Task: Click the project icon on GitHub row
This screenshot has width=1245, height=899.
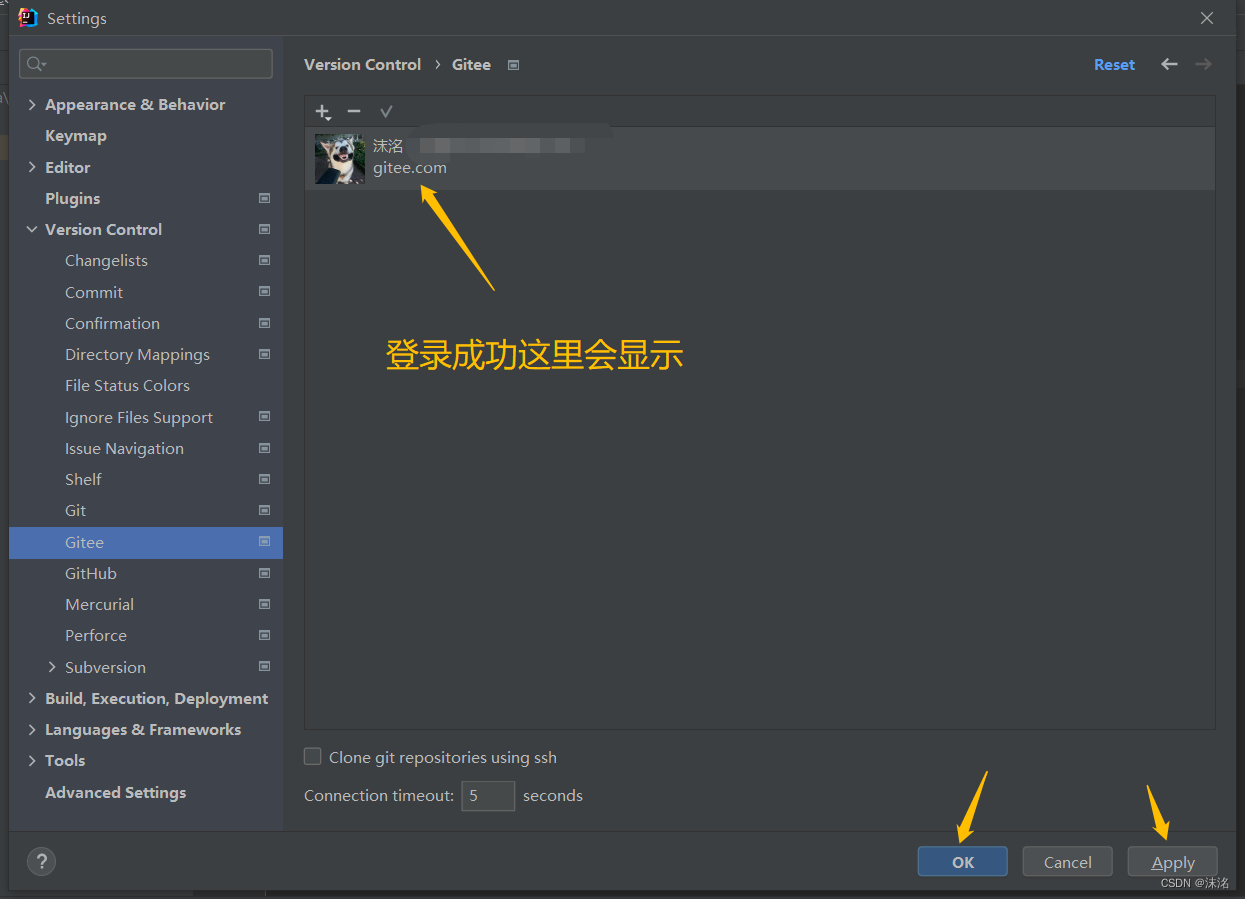Action: click(264, 573)
